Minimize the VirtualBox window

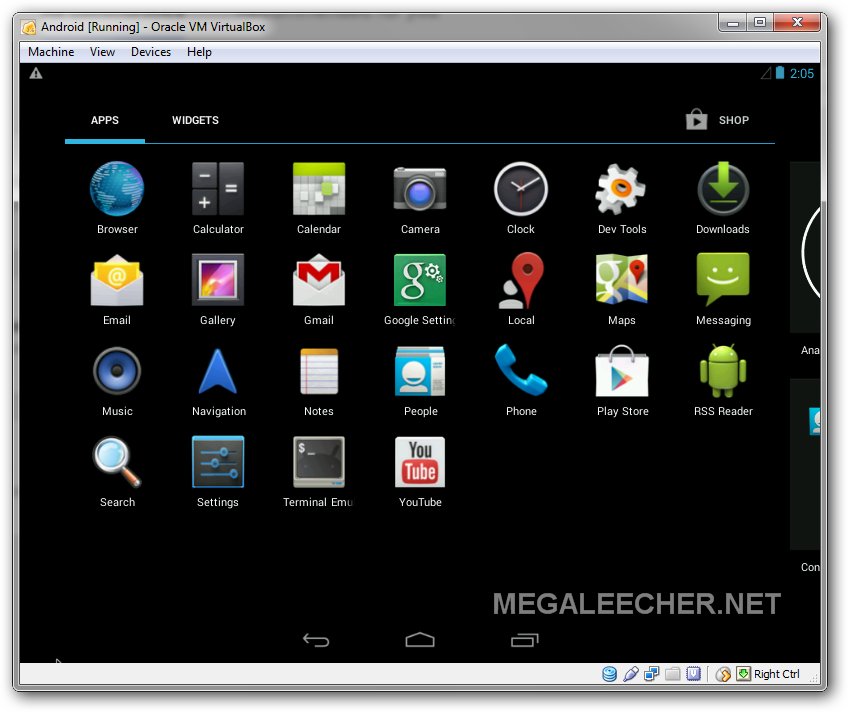pos(733,23)
